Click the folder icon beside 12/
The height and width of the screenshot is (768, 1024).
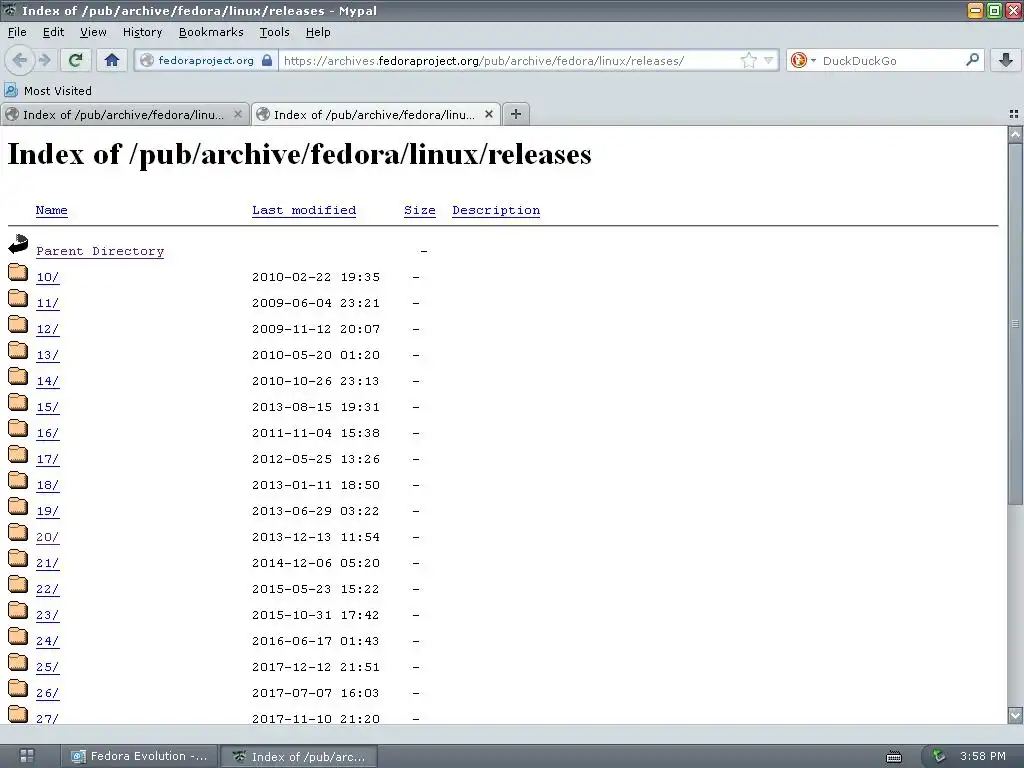point(18,324)
